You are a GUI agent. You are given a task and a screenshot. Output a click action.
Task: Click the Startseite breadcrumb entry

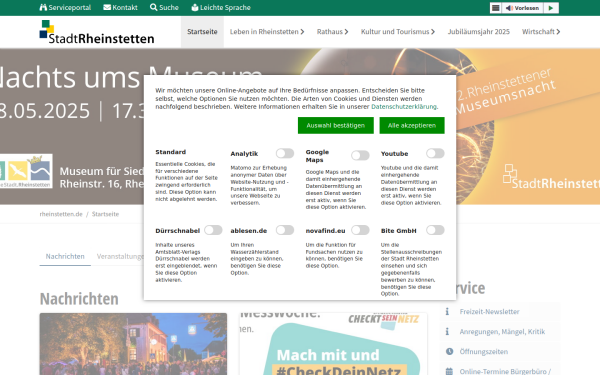pos(105,214)
